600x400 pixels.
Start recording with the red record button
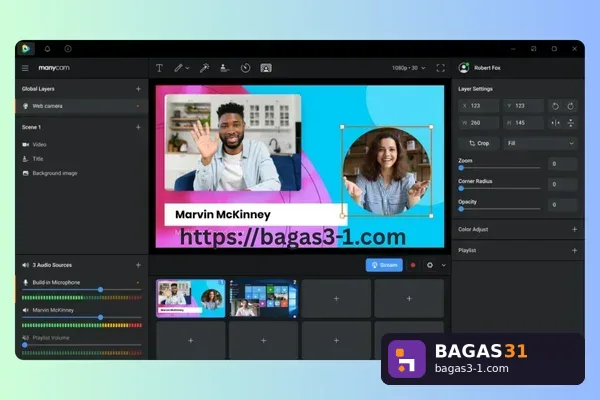tap(413, 265)
